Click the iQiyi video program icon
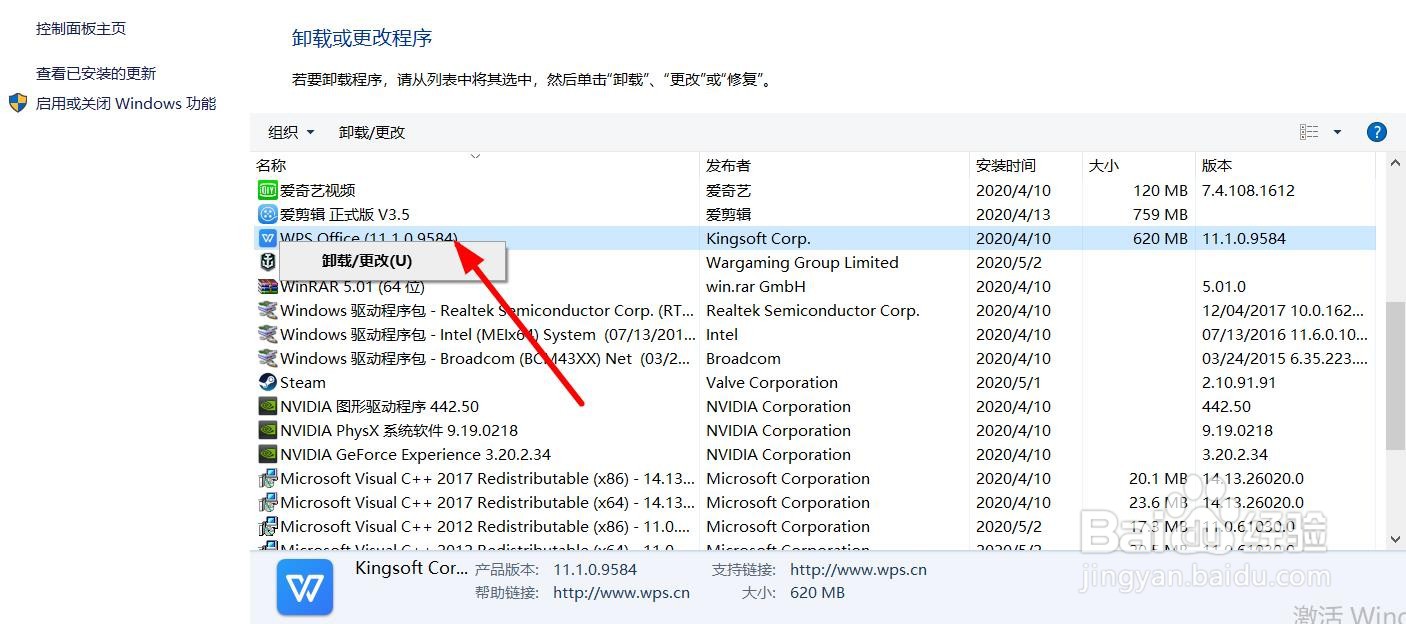This screenshot has width=1406, height=624. 267,190
